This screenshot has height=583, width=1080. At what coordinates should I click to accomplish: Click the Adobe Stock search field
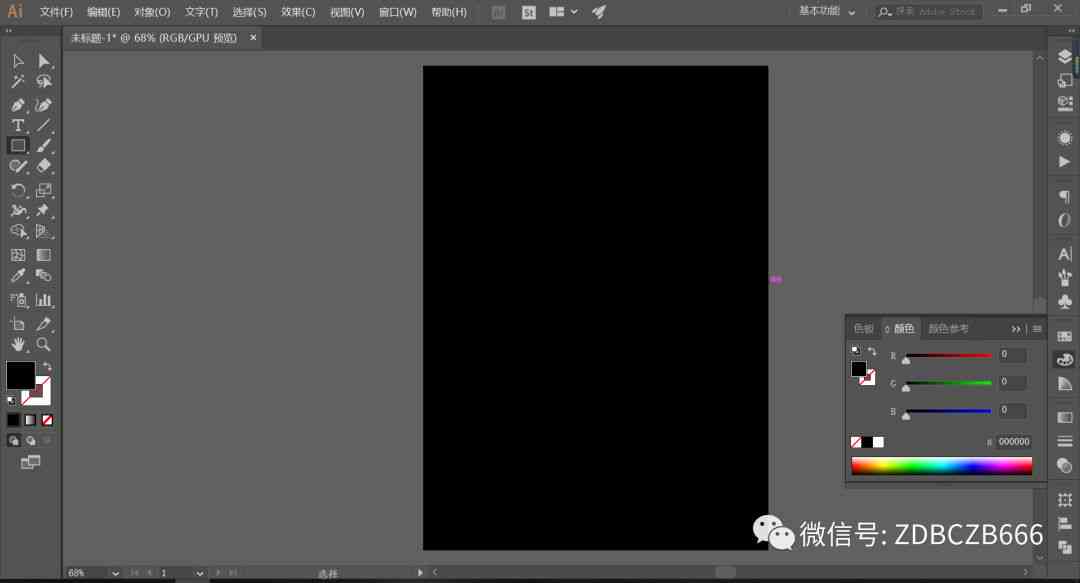click(928, 12)
